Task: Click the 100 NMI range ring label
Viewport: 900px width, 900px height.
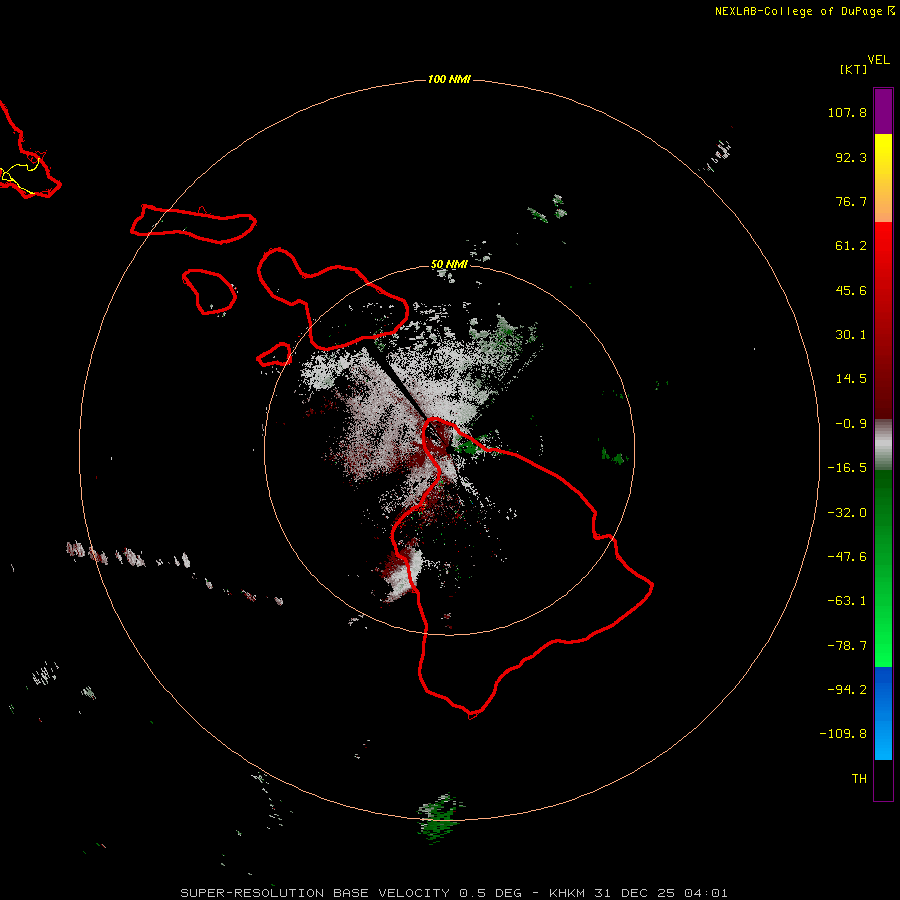Action: click(449, 79)
